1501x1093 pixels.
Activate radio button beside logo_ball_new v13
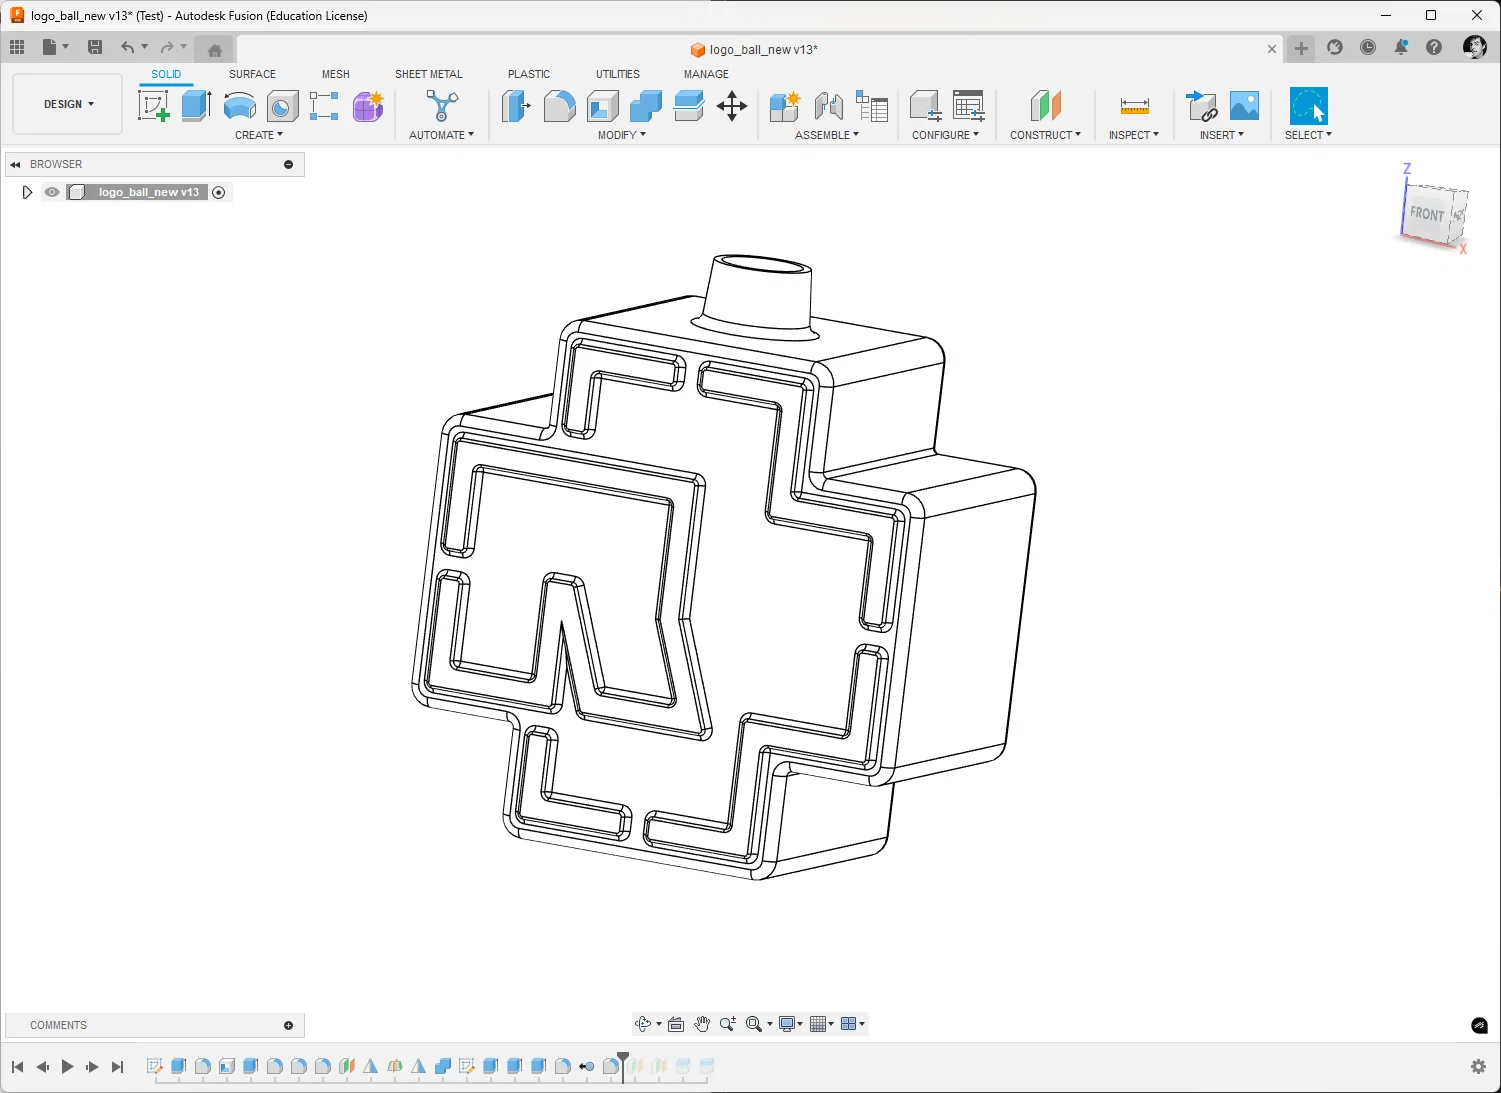219,192
